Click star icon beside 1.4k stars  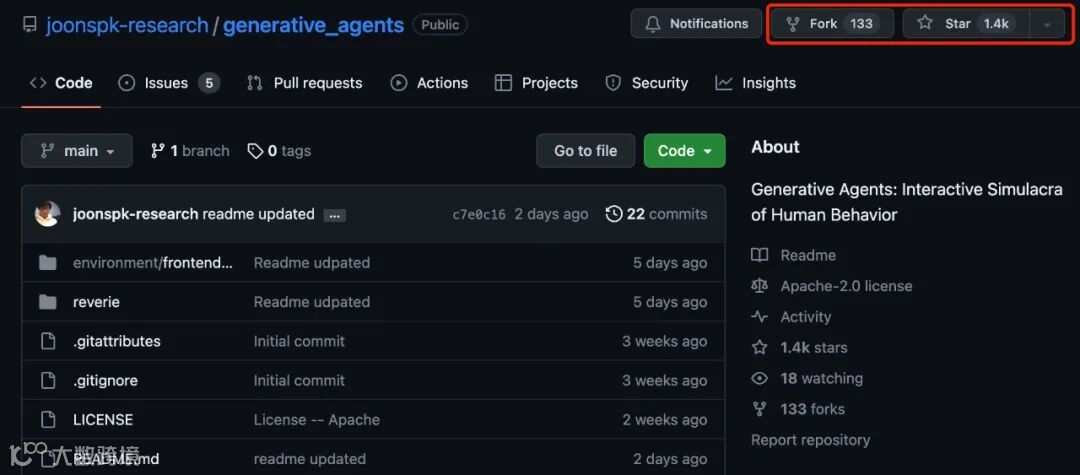pos(760,348)
